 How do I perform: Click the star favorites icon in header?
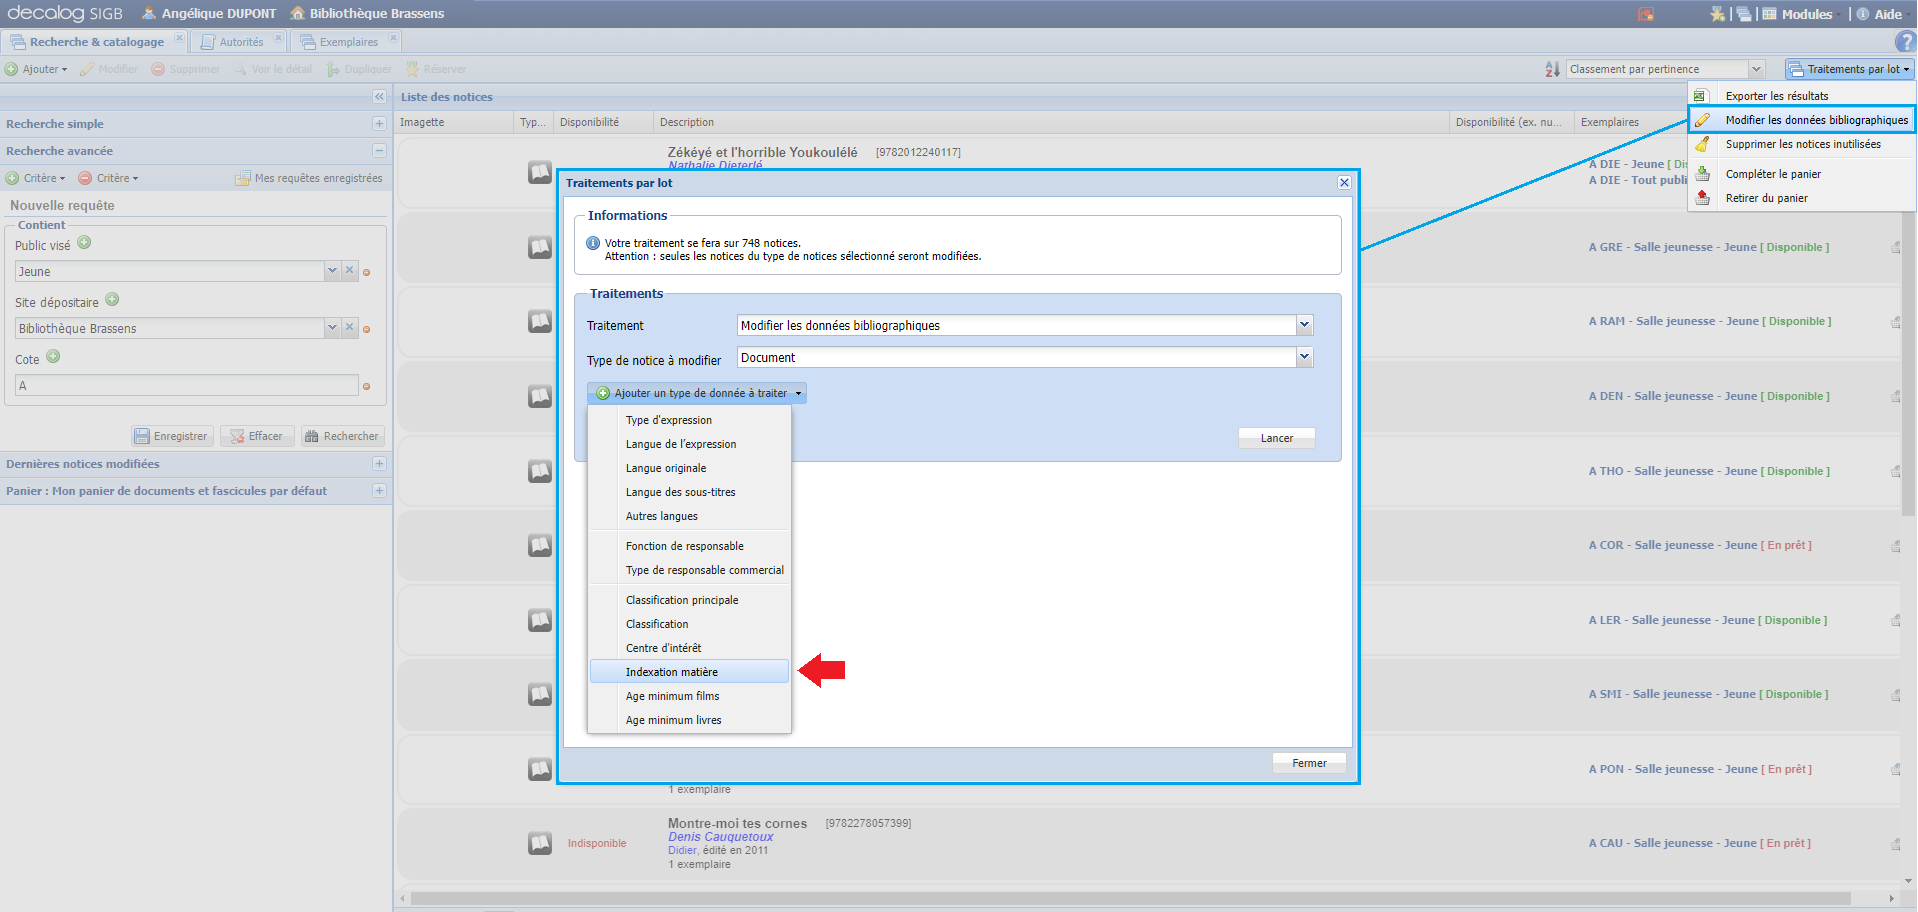(1717, 14)
